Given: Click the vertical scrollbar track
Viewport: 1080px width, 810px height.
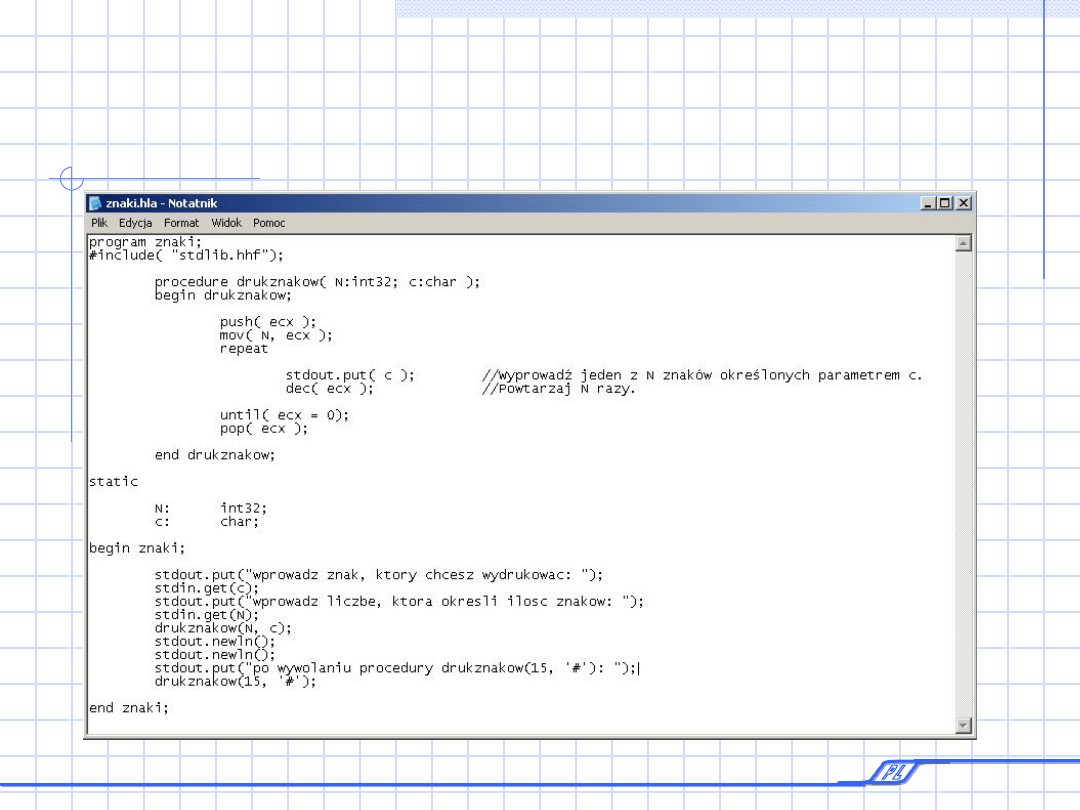Looking at the screenshot, I should [963, 480].
